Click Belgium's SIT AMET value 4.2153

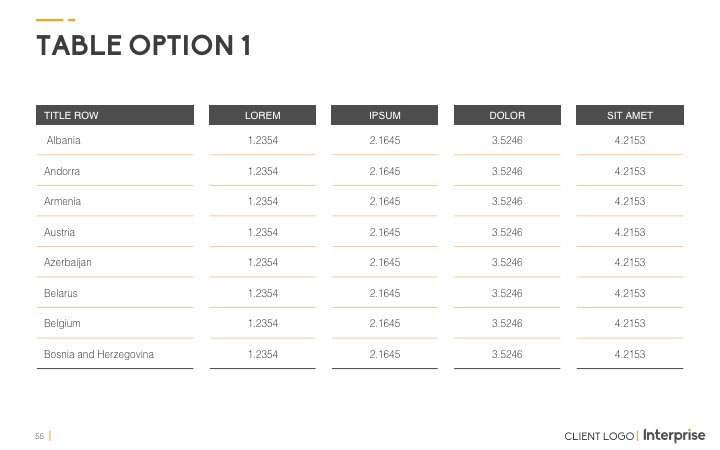point(630,324)
